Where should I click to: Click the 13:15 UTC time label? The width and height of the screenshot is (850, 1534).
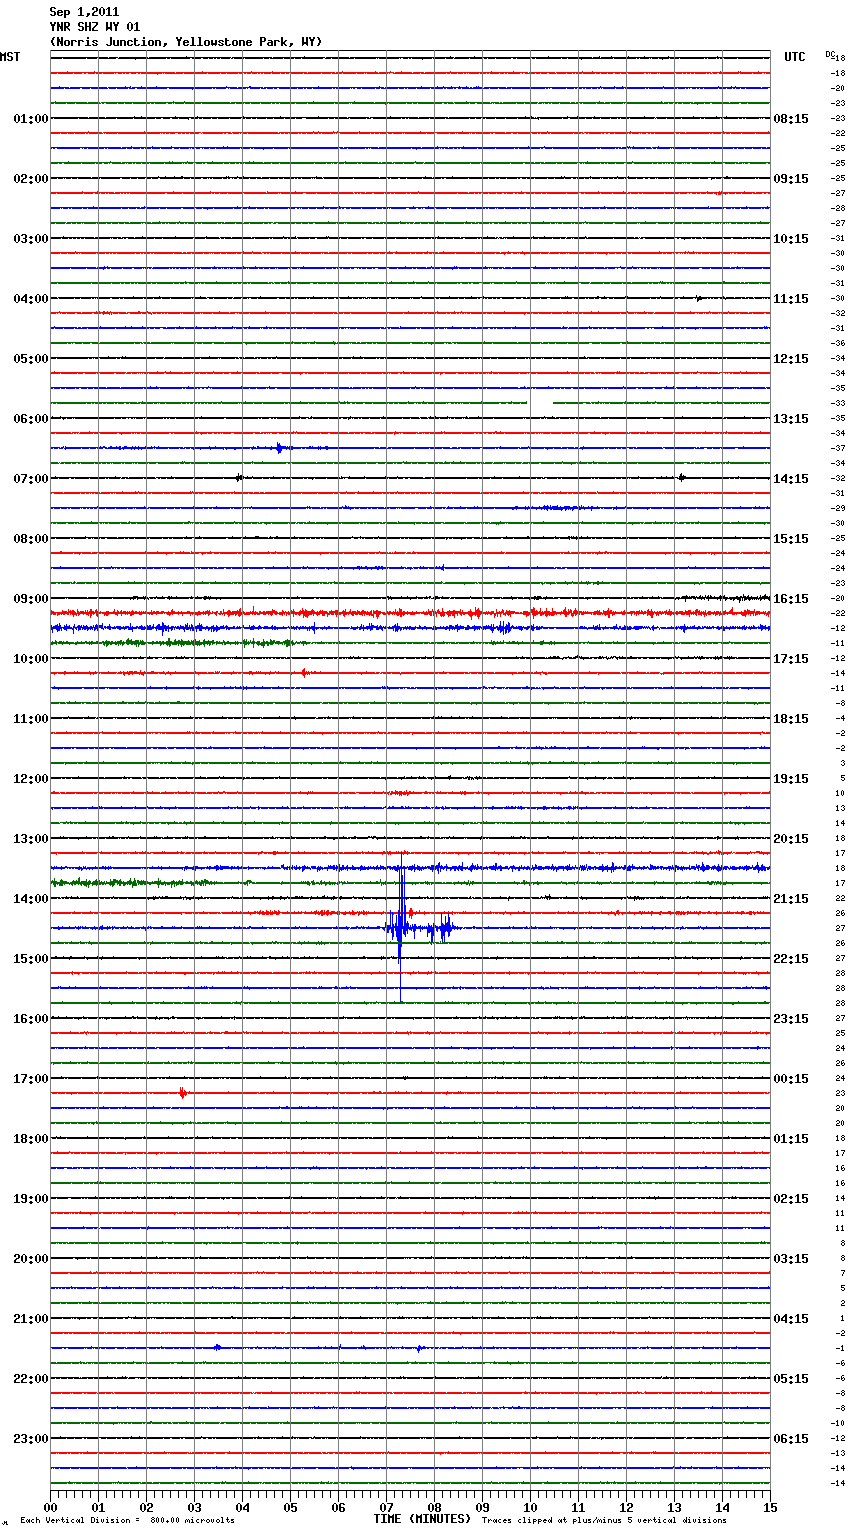tap(791, 419)
